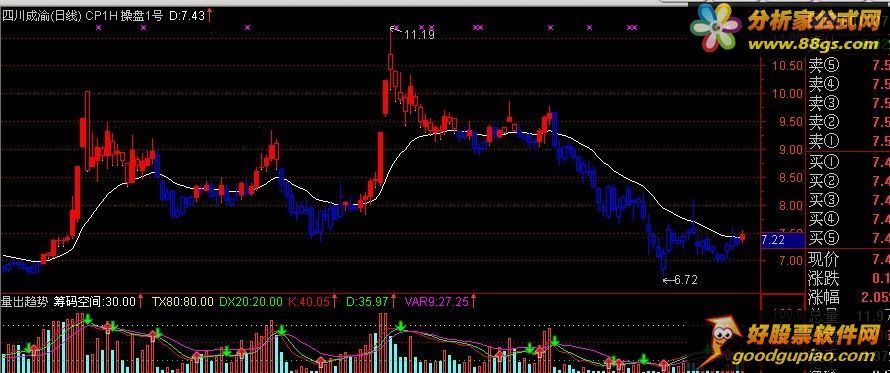
Task: Click the red arrow beside D:35.97 indicator
Action: coord(392,301)
